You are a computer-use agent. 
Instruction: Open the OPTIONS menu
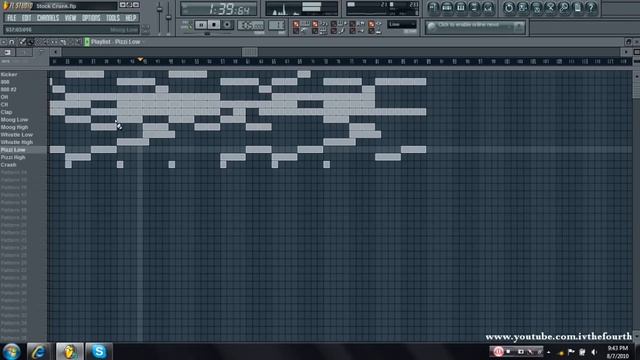click(x=91, y=18)
